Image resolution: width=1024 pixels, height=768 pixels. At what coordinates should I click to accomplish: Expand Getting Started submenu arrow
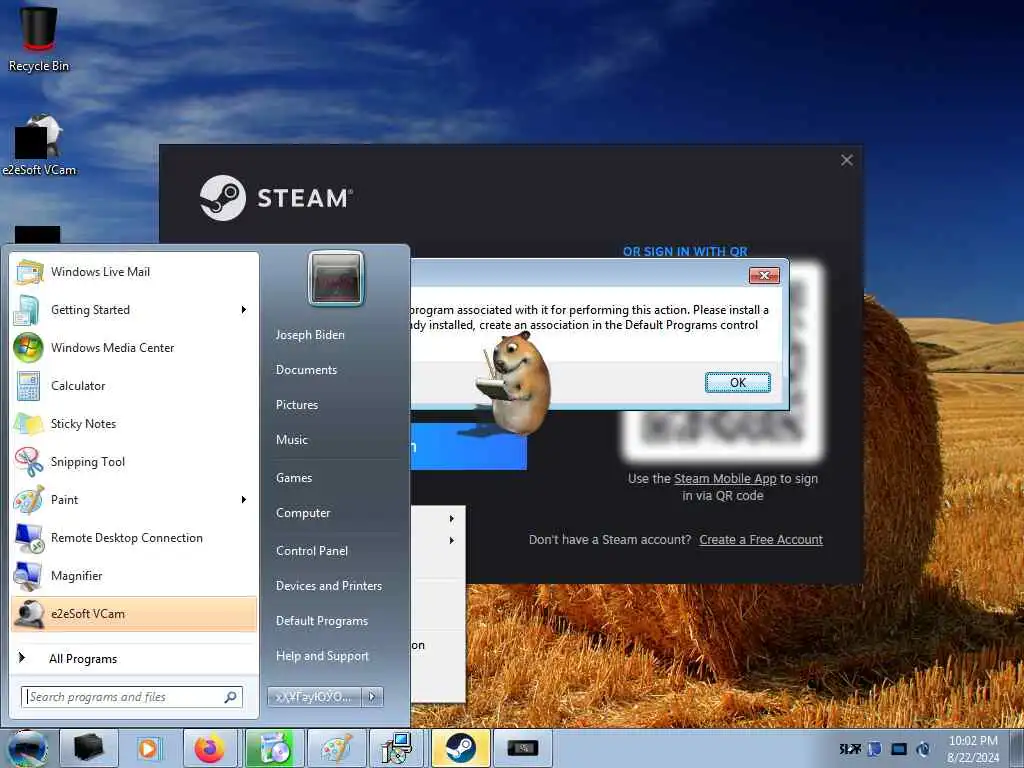(x=244, y=310)
